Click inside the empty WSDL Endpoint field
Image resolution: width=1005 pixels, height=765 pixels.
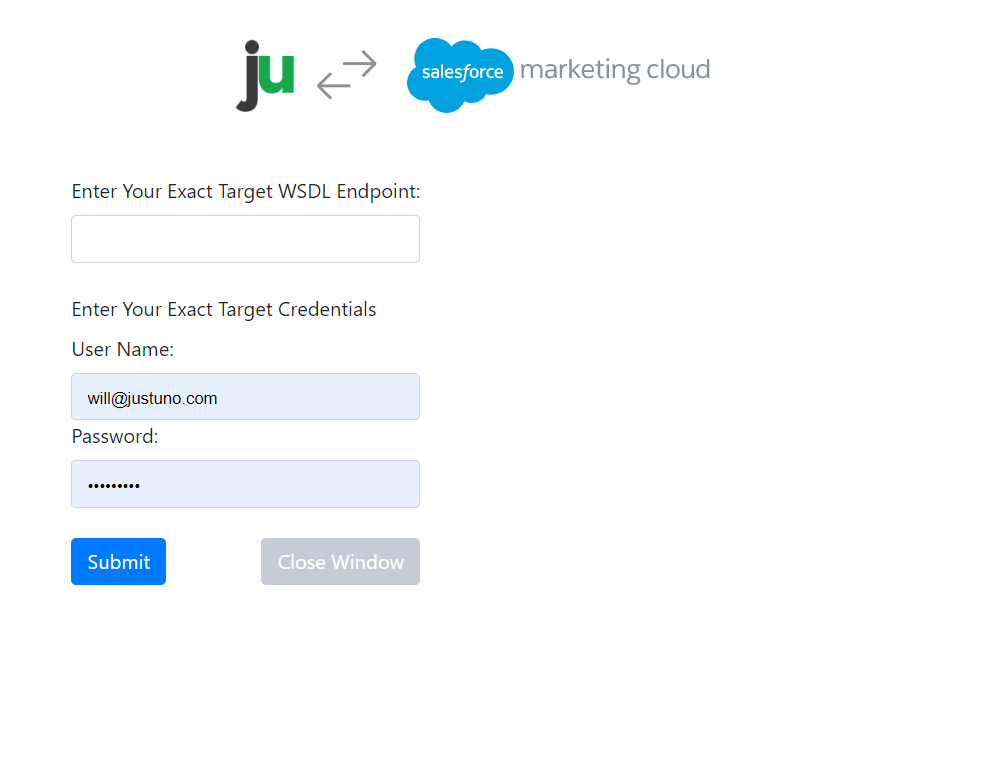click(245, 238)
